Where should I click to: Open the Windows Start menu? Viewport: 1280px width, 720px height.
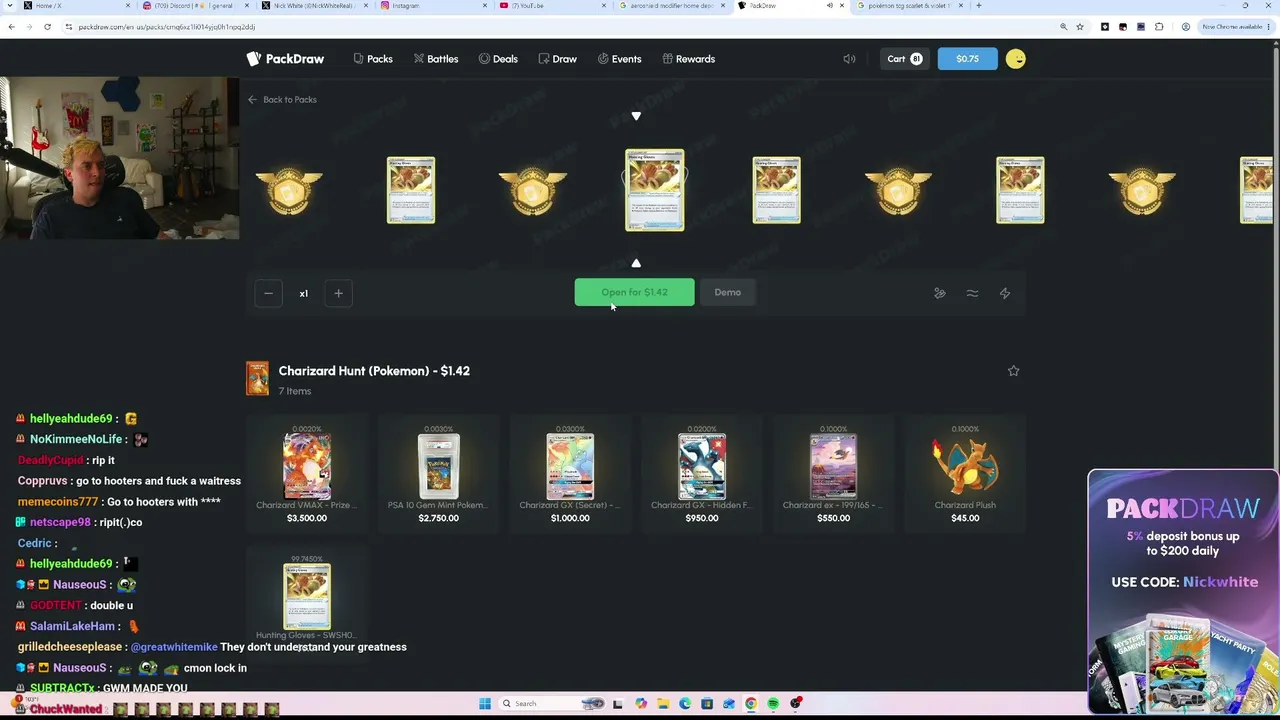485,704
